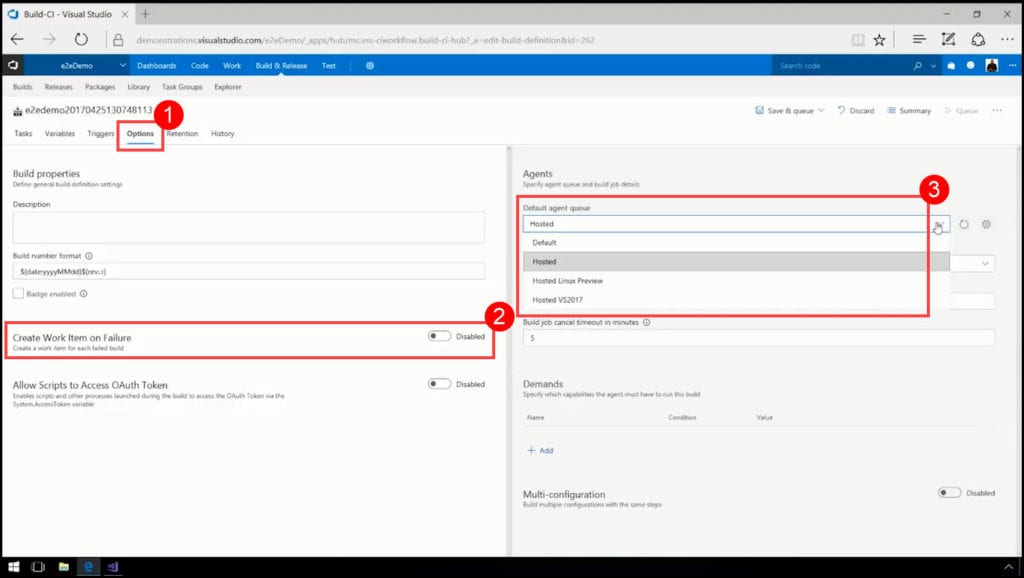
Task: Open File Explorer from the taskbar
Action: click(x=63, y=567)
